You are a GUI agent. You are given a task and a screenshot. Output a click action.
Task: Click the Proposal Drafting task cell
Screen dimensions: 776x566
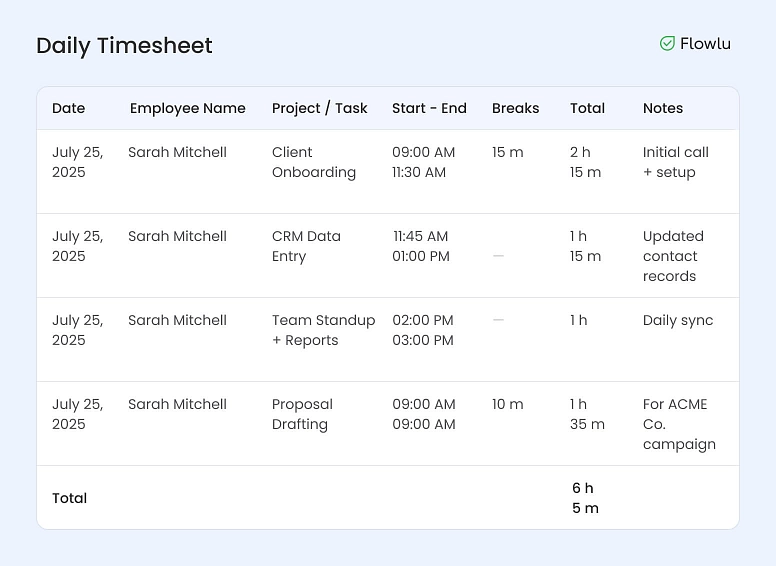tap(302, 414)
